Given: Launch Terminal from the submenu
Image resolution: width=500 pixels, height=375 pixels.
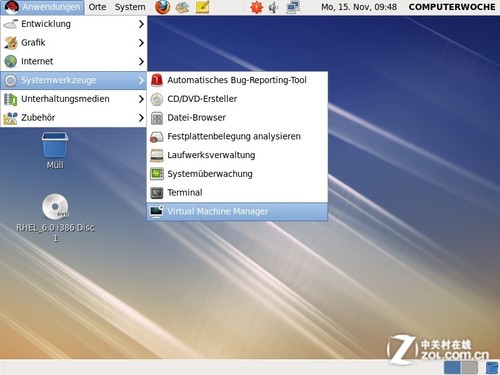Looking at the screenshot, I should coord(237,192).
